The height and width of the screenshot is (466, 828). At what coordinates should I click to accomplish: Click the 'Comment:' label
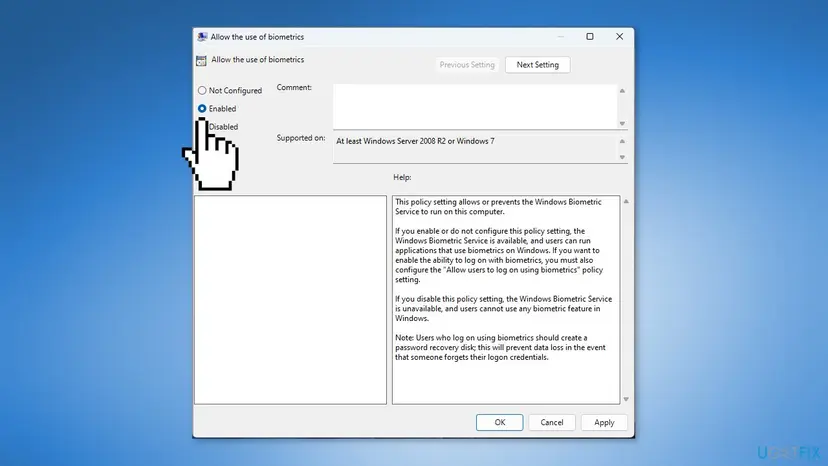click(294, 88)
